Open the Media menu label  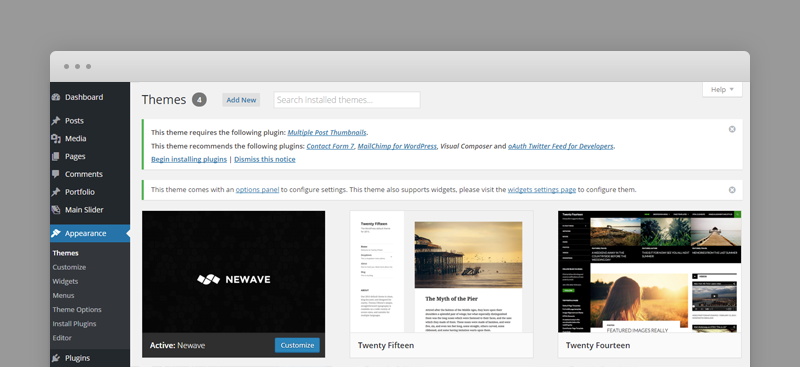point(76,138)
